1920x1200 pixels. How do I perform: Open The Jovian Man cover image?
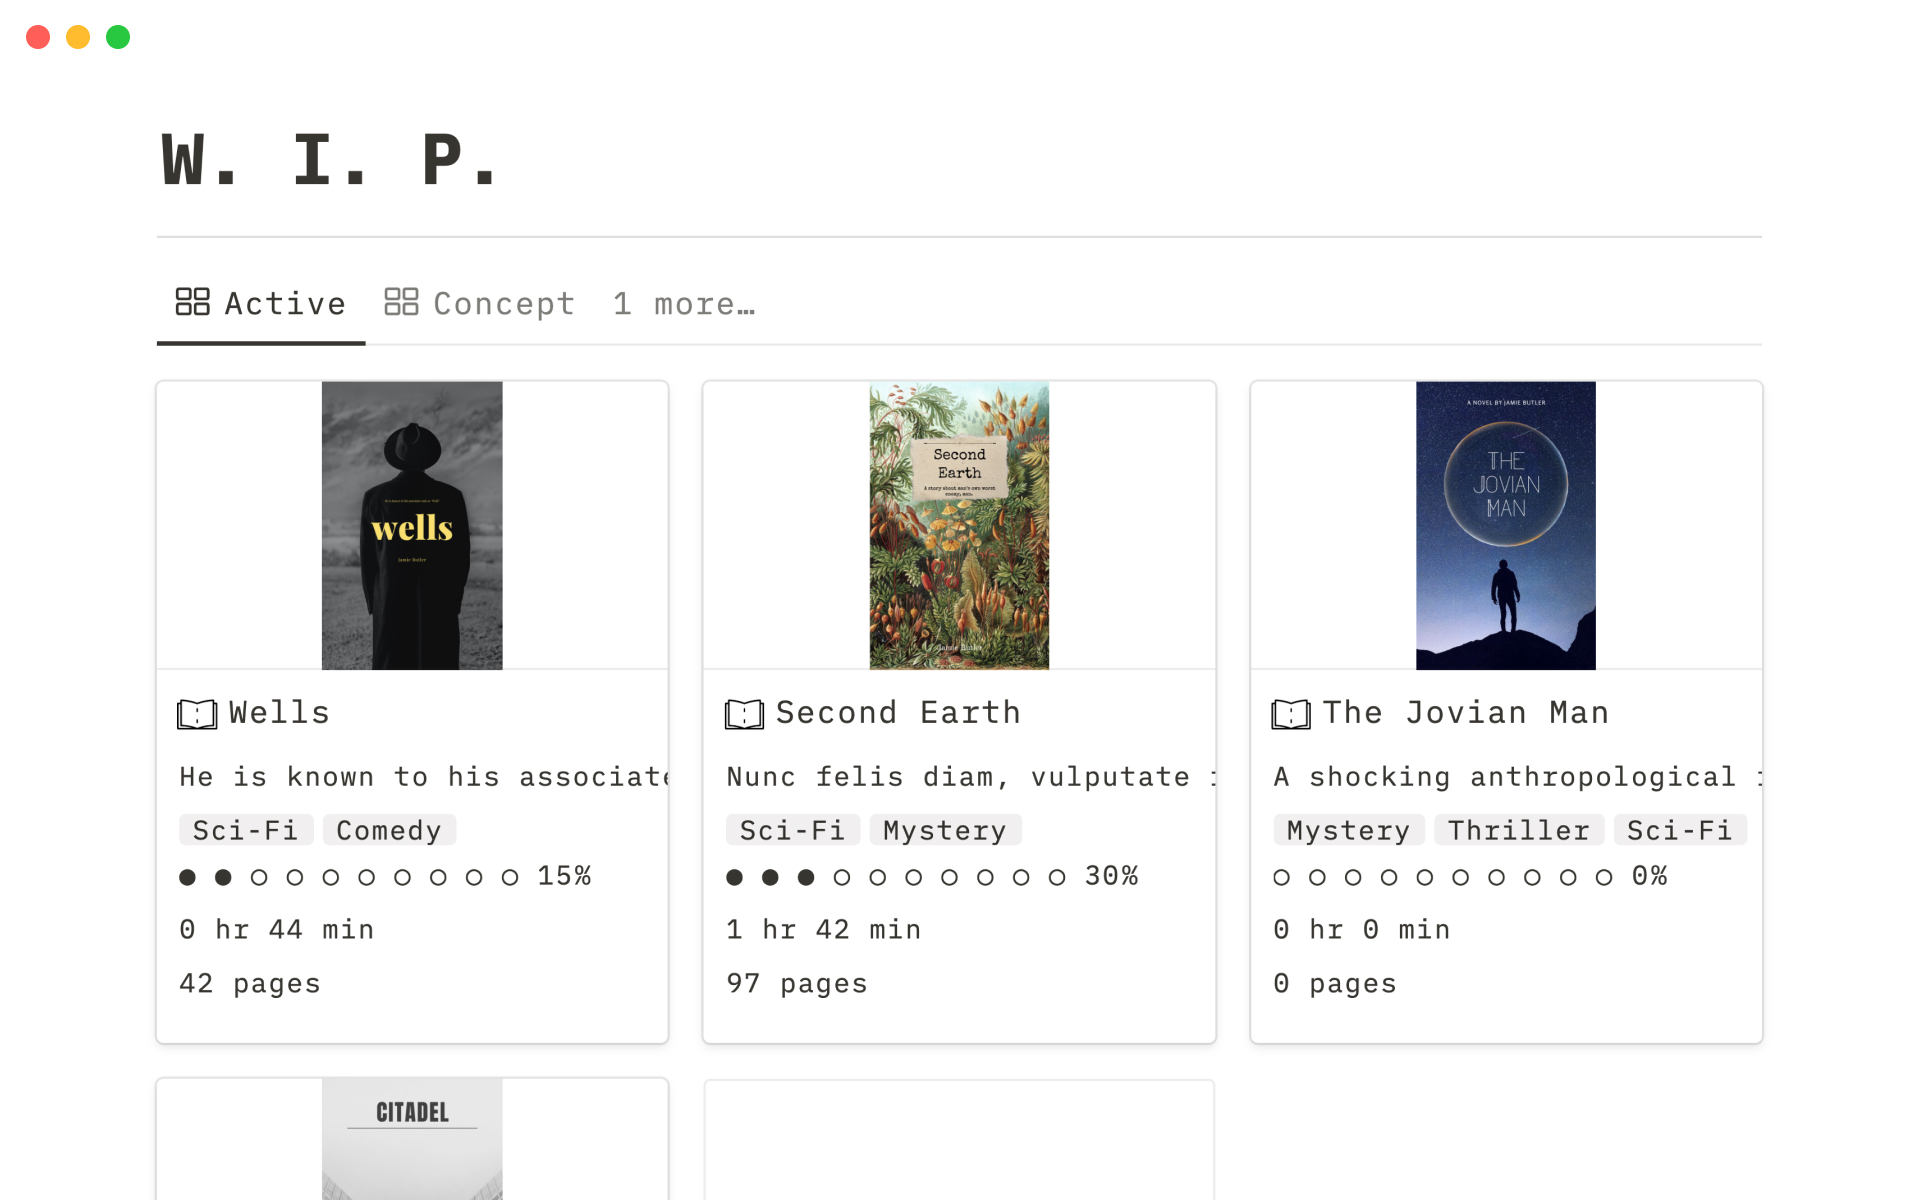1505,525
